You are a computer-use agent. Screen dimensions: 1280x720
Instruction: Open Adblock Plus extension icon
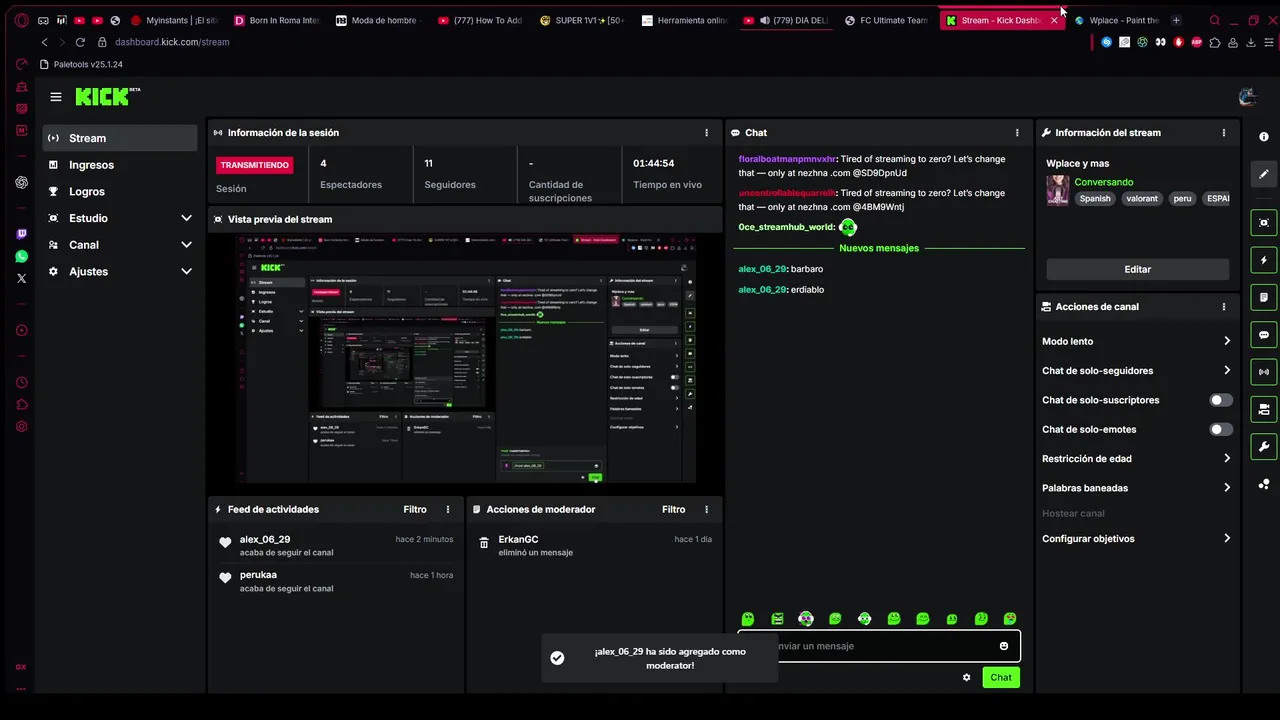(x=1196, y=42)
